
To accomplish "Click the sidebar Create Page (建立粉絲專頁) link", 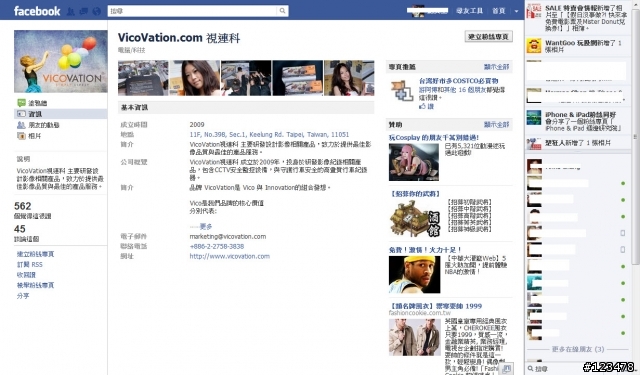I will [35, 254].
